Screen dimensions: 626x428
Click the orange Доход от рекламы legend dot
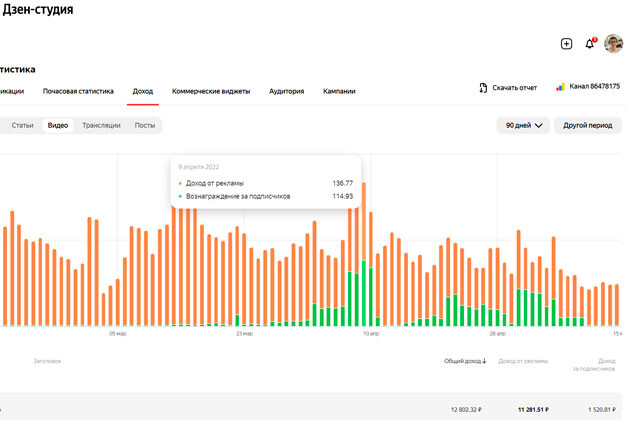click(180, 183)
